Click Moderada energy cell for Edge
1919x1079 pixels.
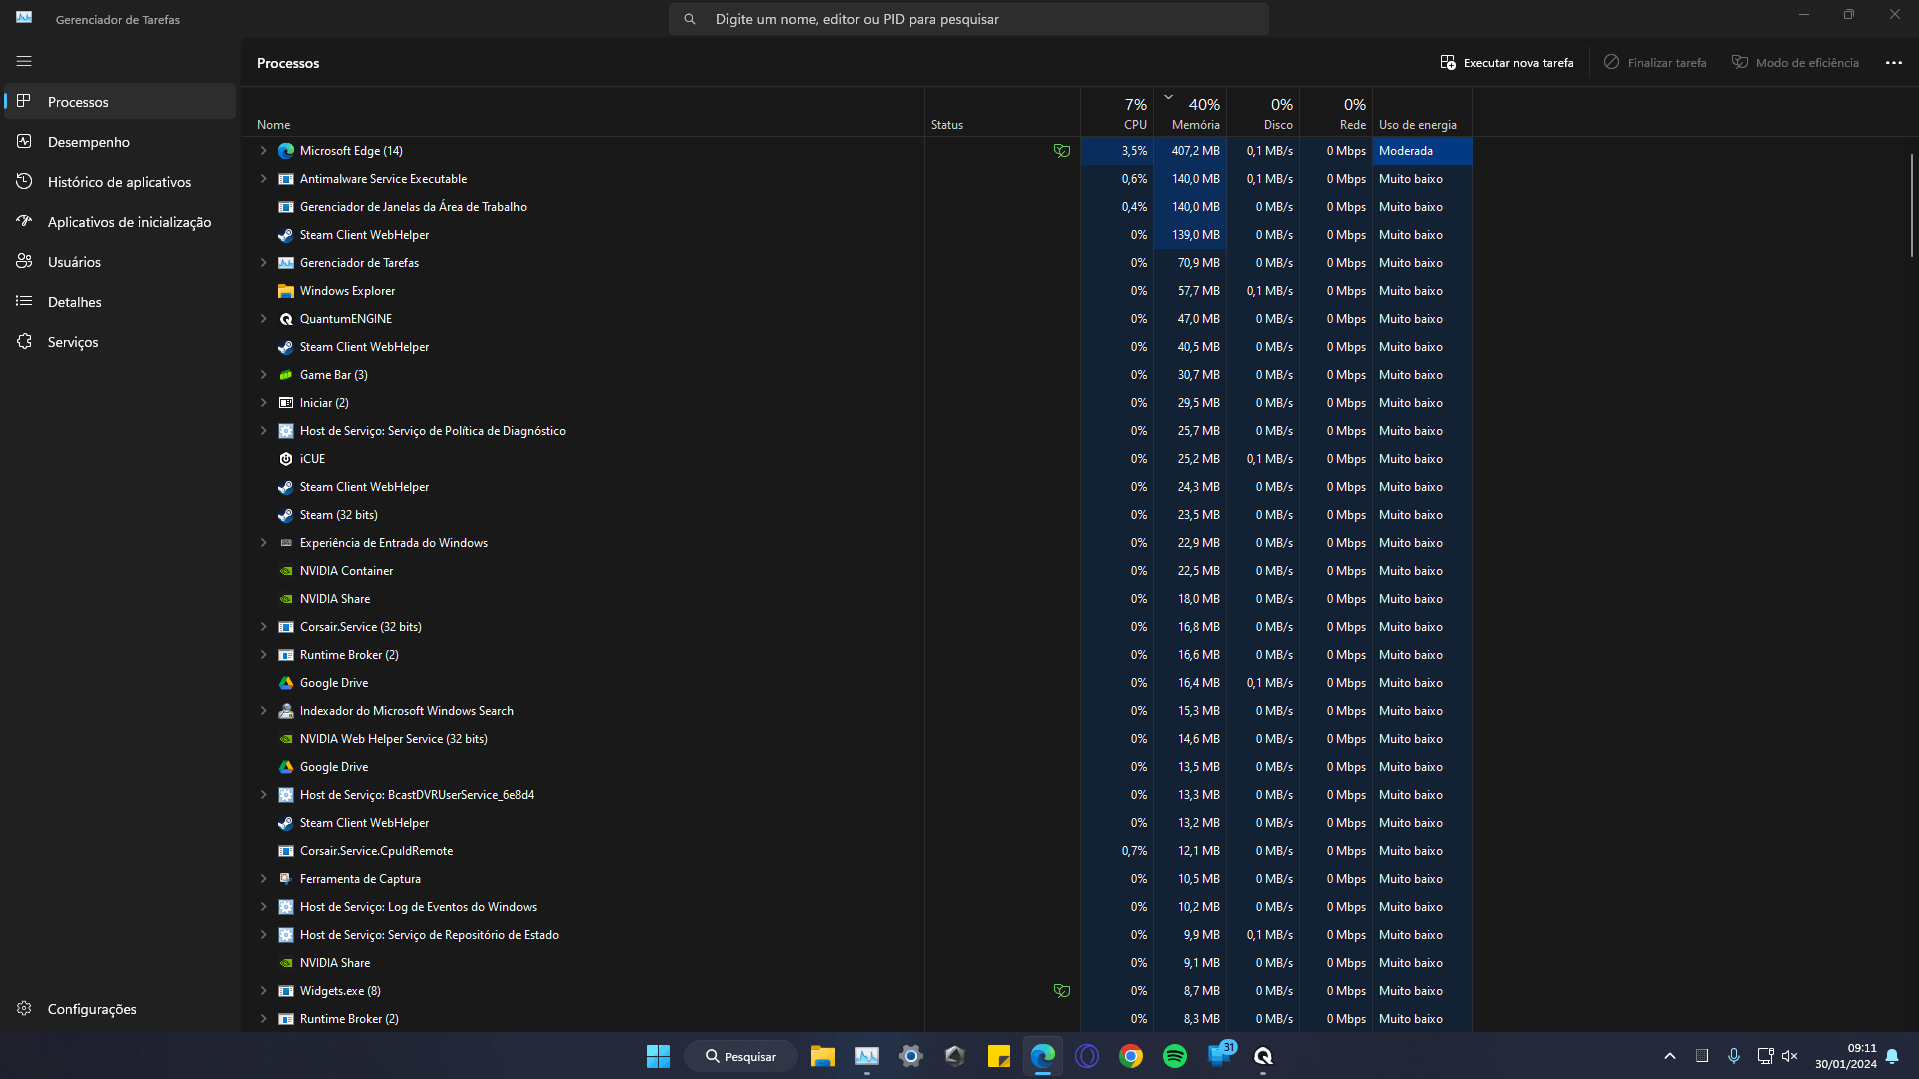pos(1422,151)
